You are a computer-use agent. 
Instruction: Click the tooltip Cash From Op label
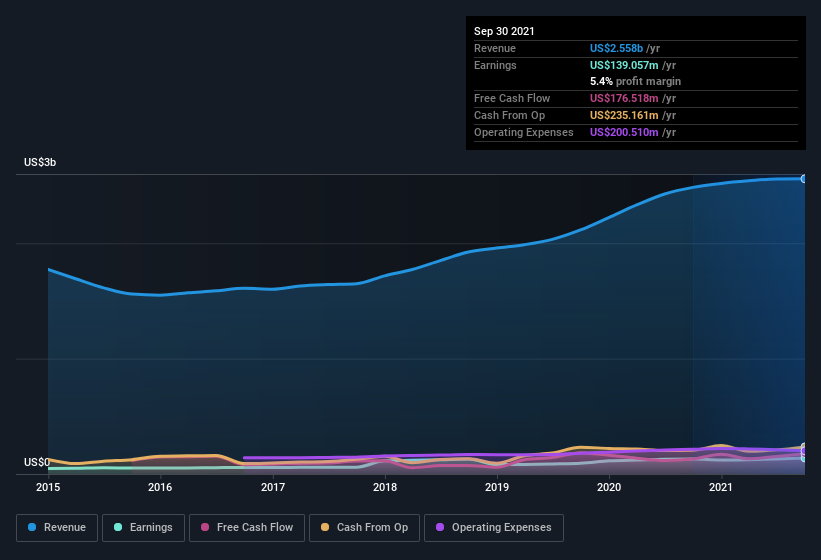(509, 115)
